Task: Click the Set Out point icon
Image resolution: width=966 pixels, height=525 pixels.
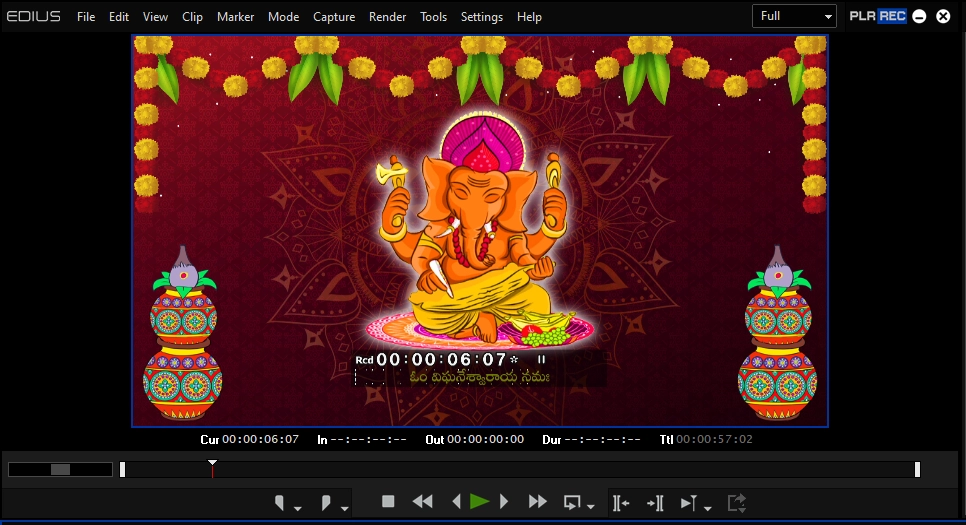Action: (326, 503)
